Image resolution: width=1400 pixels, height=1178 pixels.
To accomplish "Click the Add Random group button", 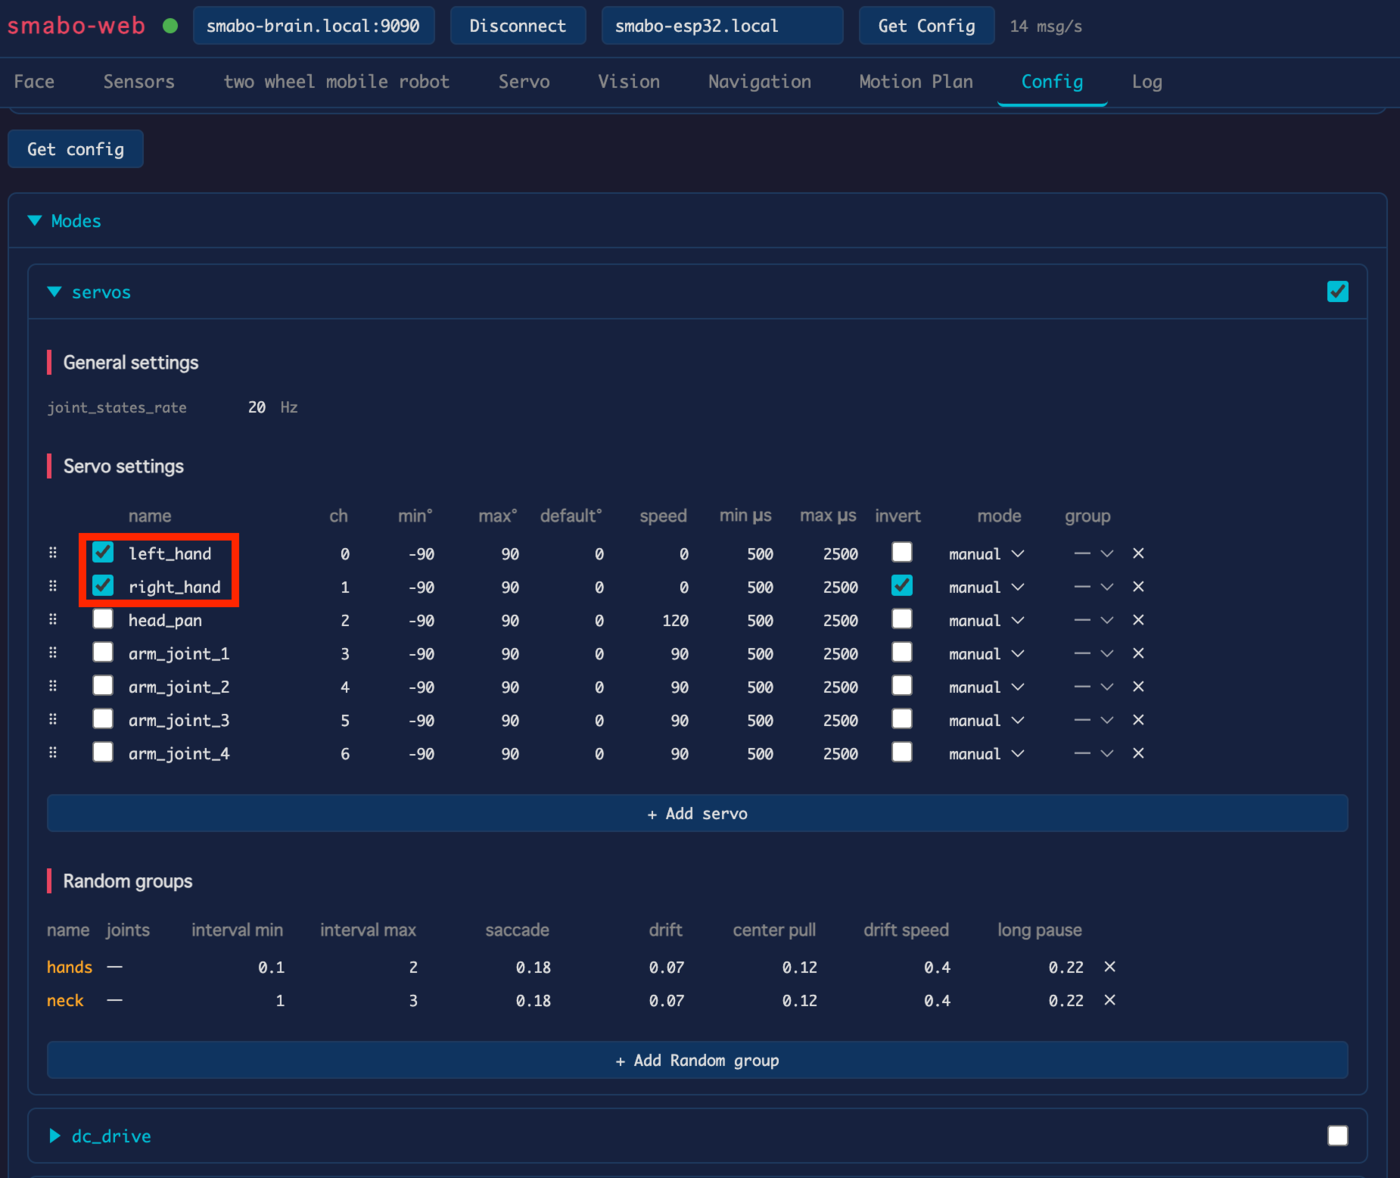I will (x=697, y=1060).
